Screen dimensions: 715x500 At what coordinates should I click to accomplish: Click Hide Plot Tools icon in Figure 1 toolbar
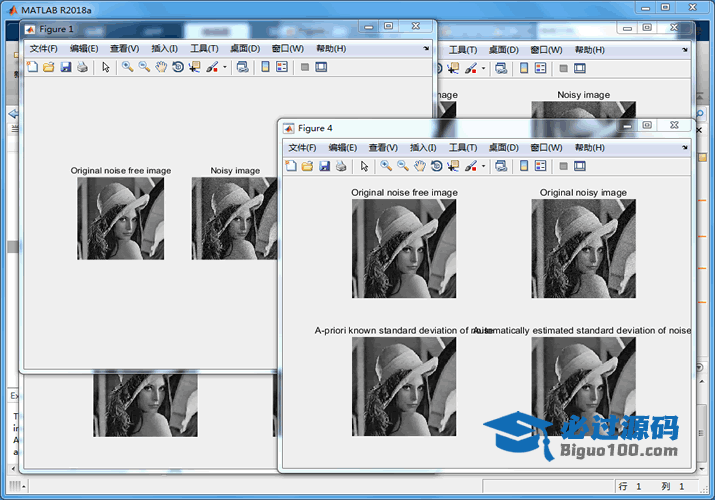point(304,67)
